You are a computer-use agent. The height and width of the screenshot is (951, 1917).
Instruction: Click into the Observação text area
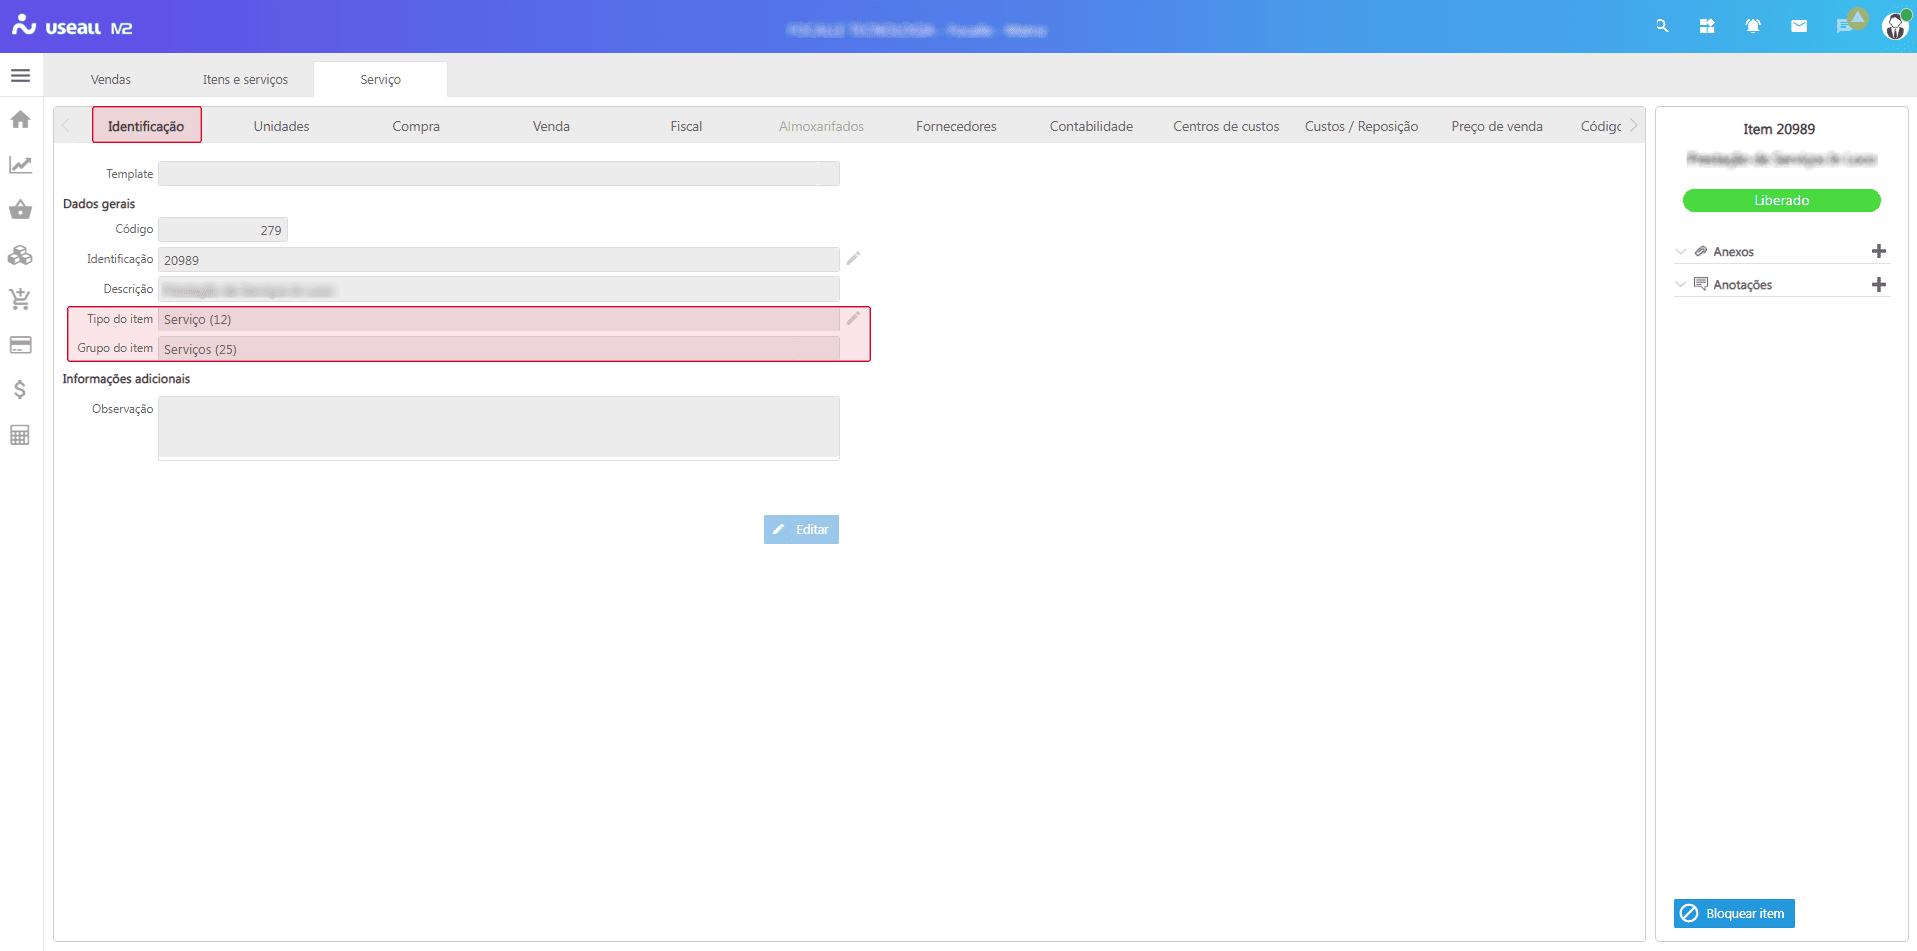[x=498, y=428]
